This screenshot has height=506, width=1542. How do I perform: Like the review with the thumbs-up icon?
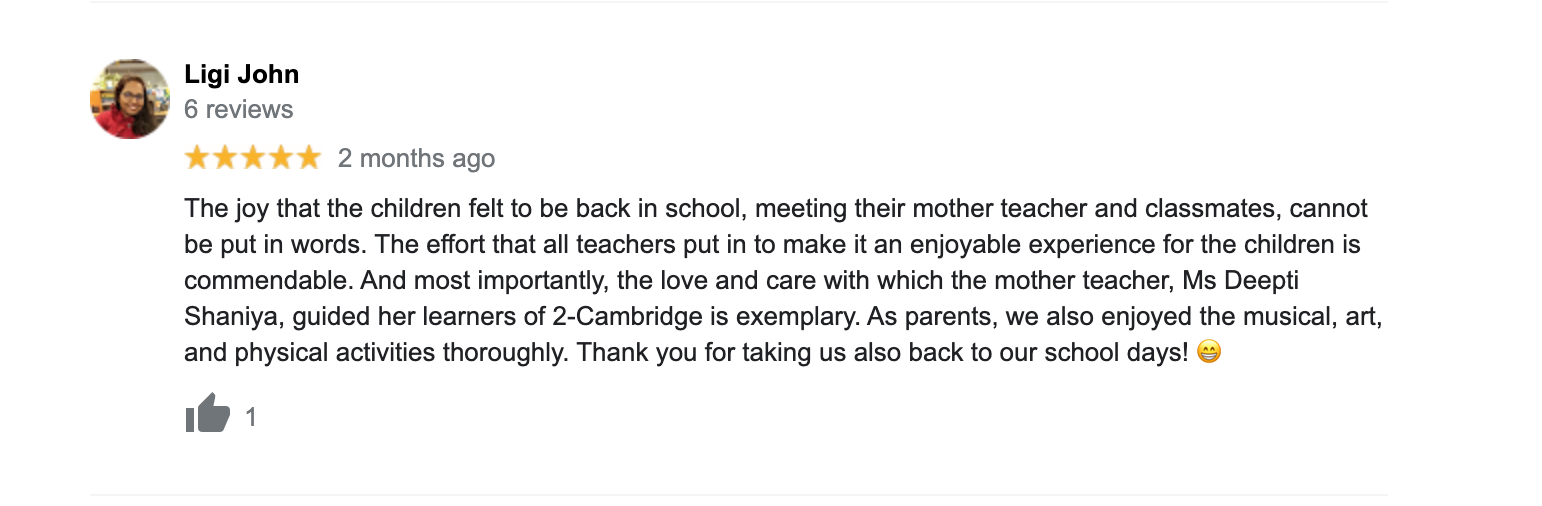[208, 414]
